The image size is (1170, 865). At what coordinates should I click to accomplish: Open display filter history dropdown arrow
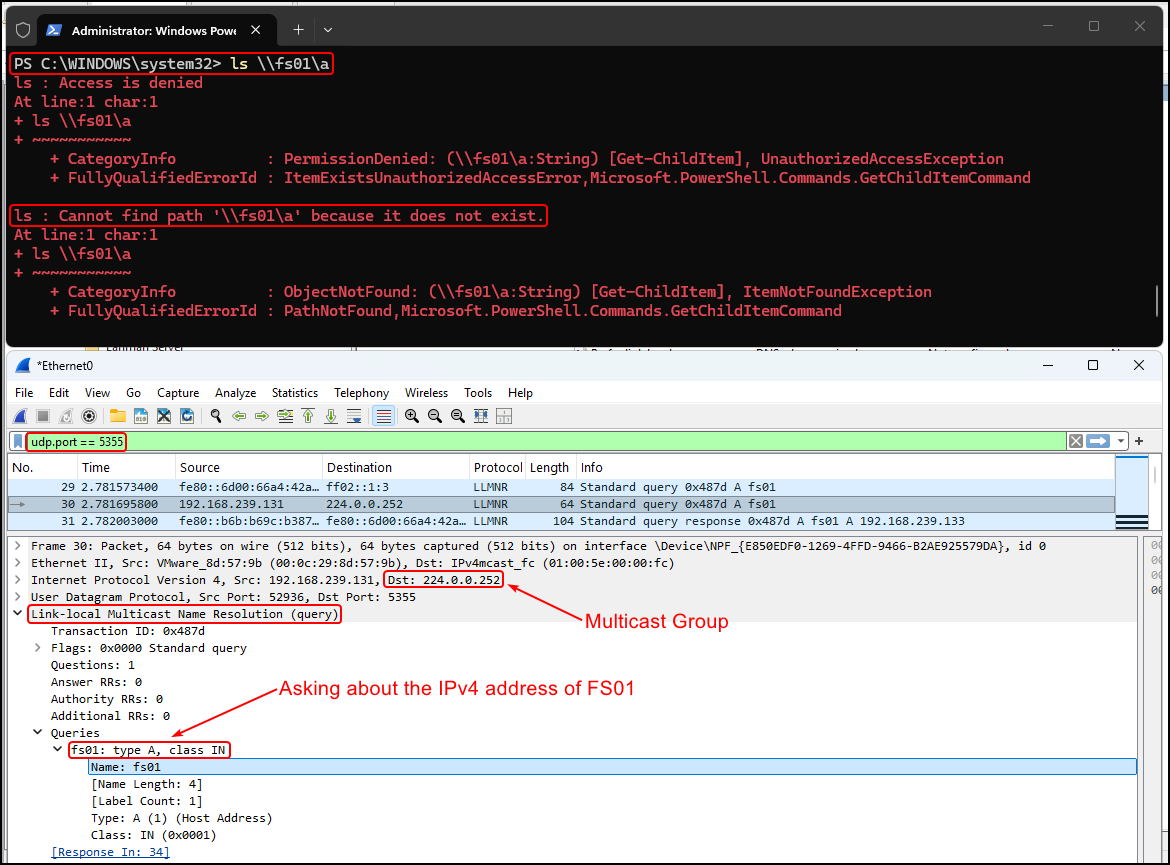coord(1121,442)
